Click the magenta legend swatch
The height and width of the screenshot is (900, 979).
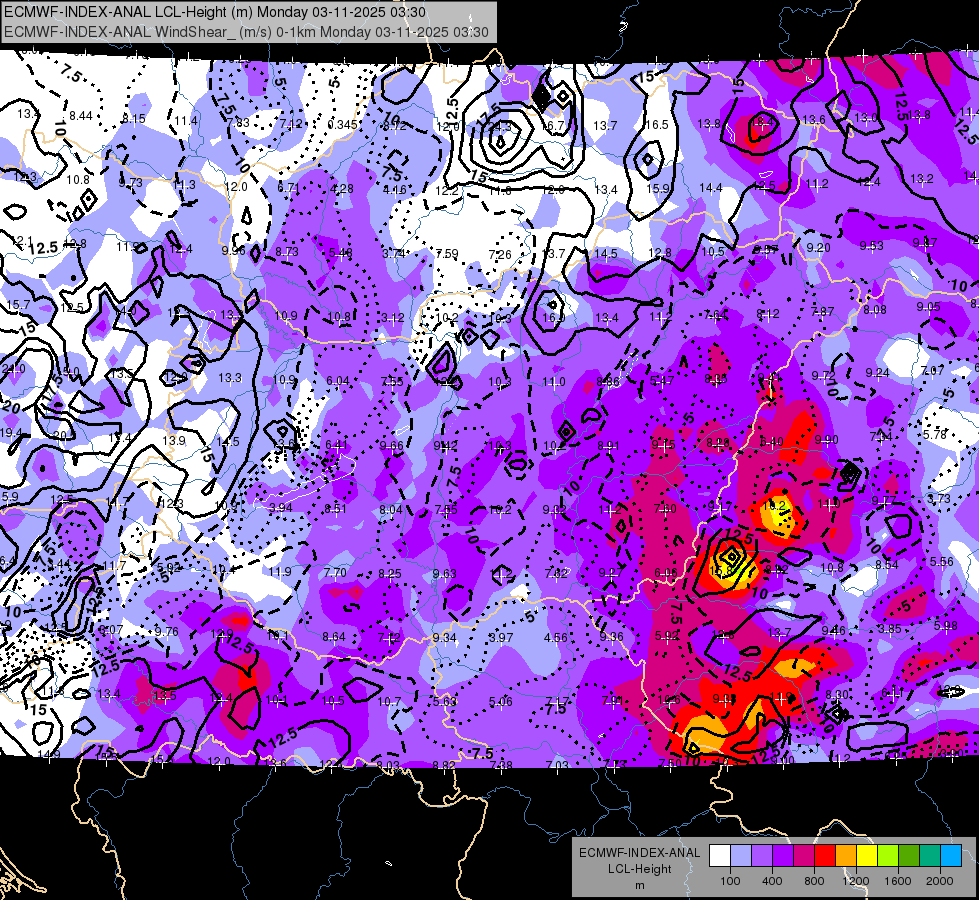pyautogui.click(x=804, y=856)
